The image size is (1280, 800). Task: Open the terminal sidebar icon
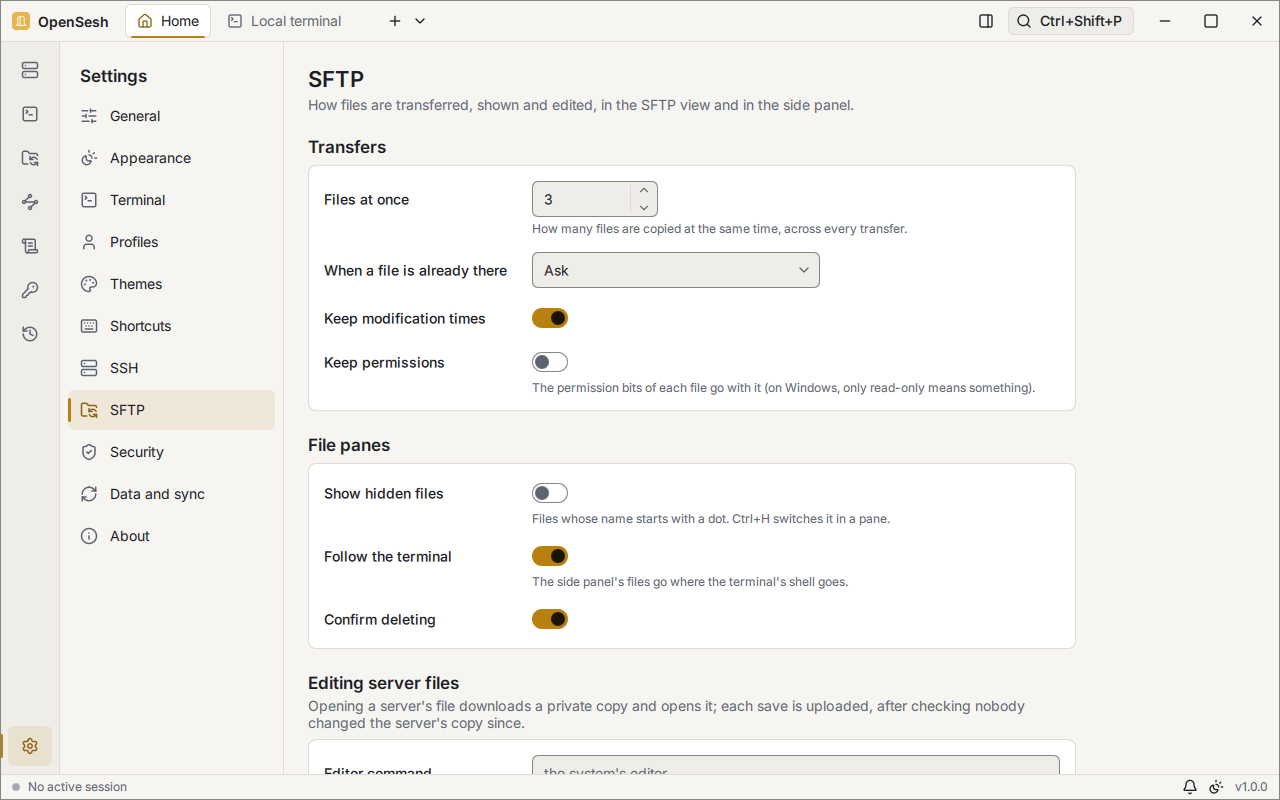30,114
